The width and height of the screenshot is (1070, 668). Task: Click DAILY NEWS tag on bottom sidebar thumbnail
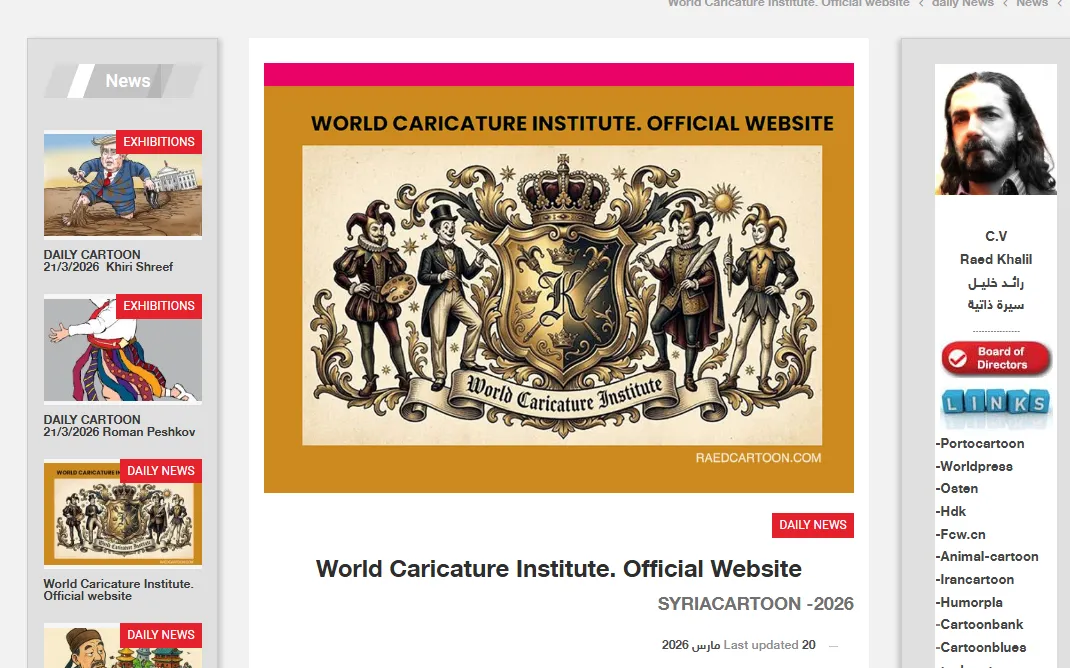pyautogui.click(x=161, y=635)
